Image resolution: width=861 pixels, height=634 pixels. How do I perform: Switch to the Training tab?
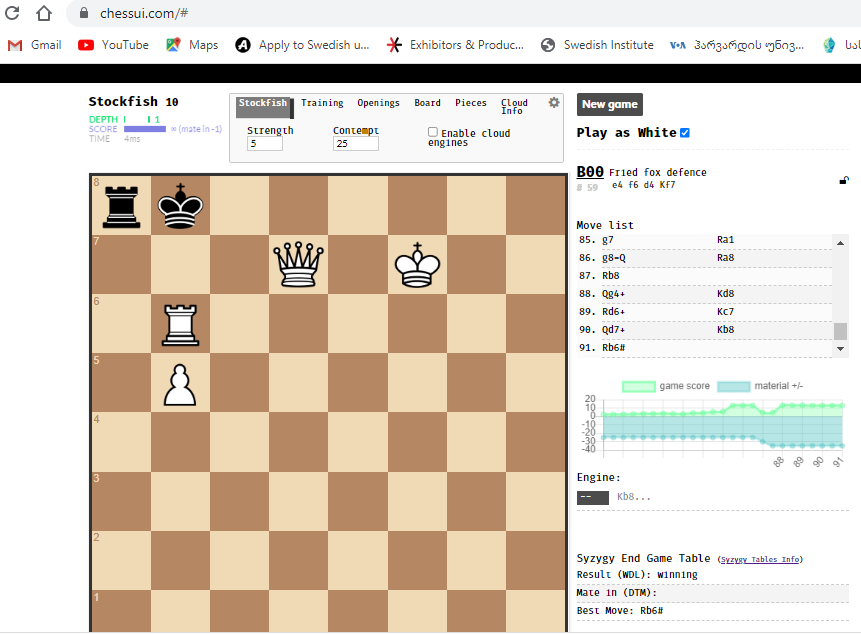[x=322, y=103]
